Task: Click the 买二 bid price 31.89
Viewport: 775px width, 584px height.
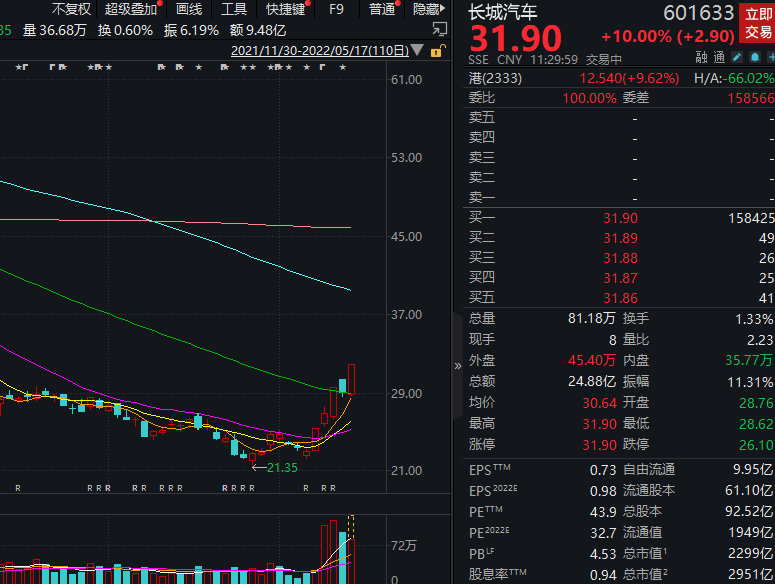Action: (620, 238)
